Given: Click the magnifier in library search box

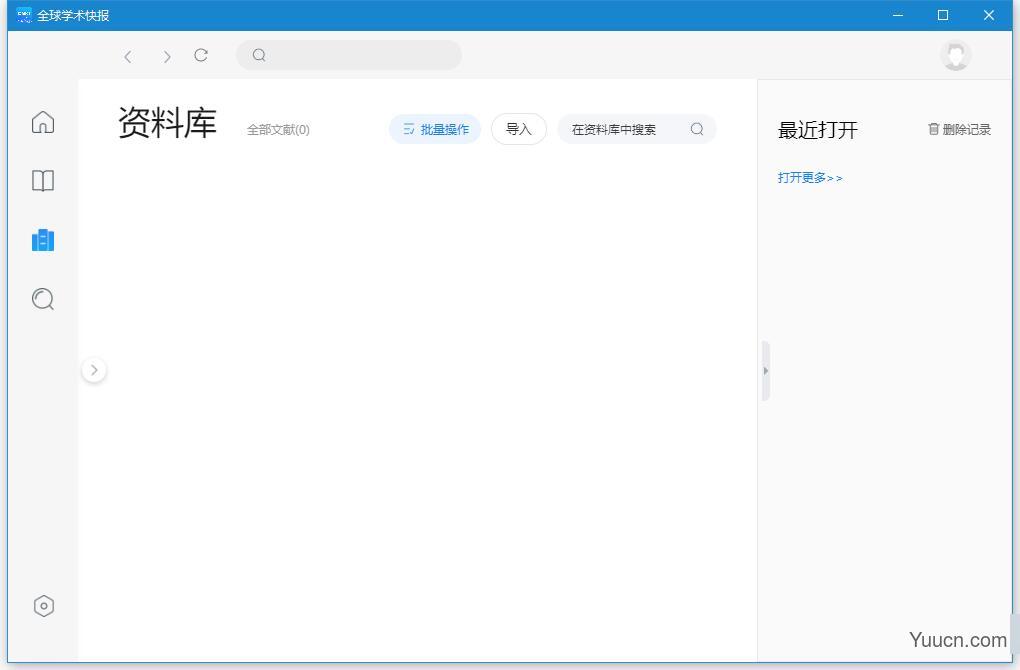Looking at the screenshot, I should (697, 129).
